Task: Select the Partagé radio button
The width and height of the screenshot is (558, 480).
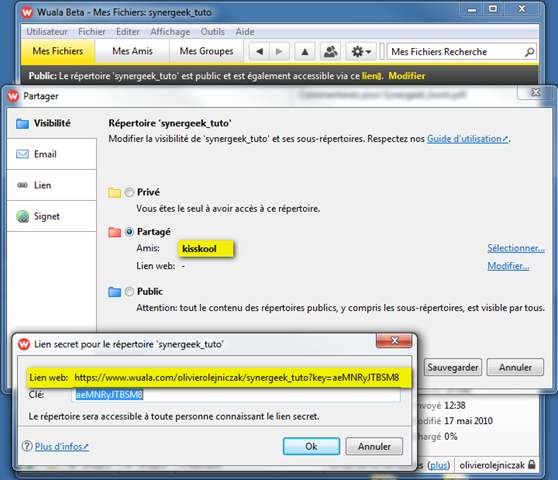Action: point(129,232)
